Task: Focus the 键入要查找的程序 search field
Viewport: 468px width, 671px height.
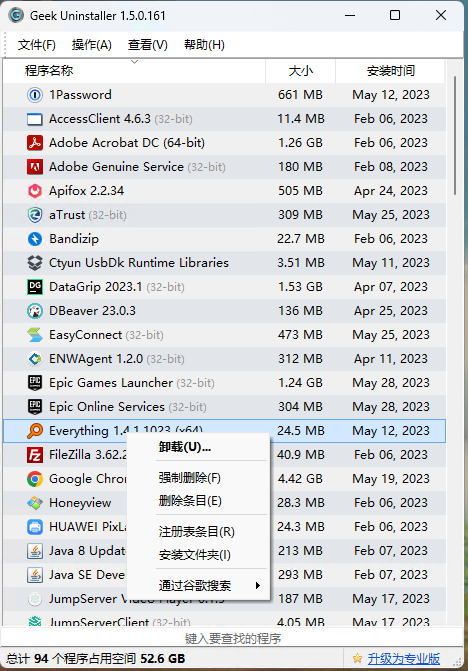Action: (232, 638)
